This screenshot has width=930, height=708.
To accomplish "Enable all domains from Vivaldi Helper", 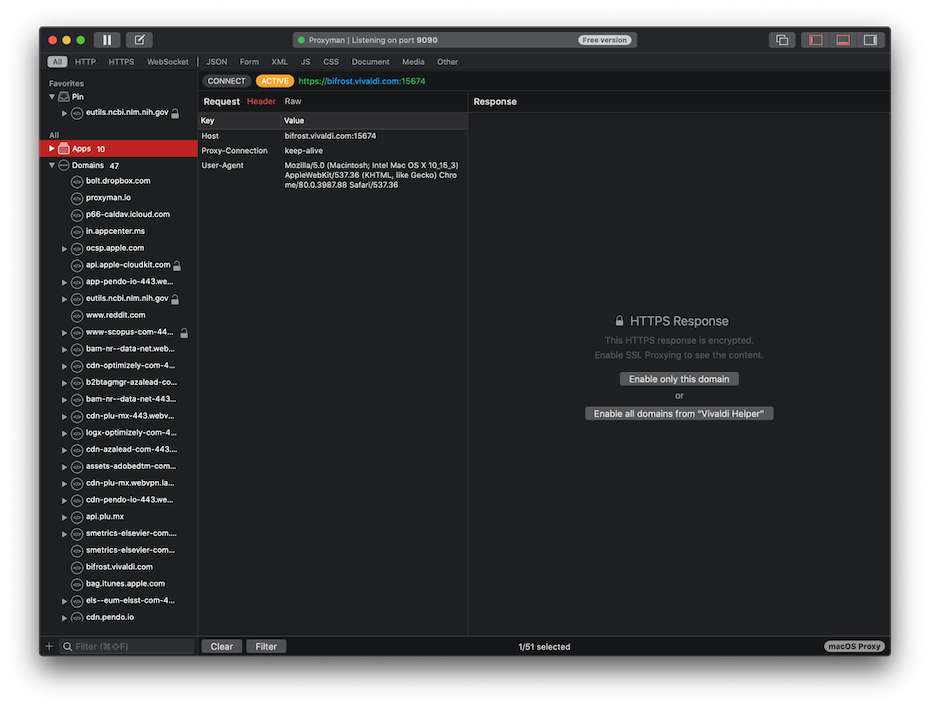I will point(679,413).
